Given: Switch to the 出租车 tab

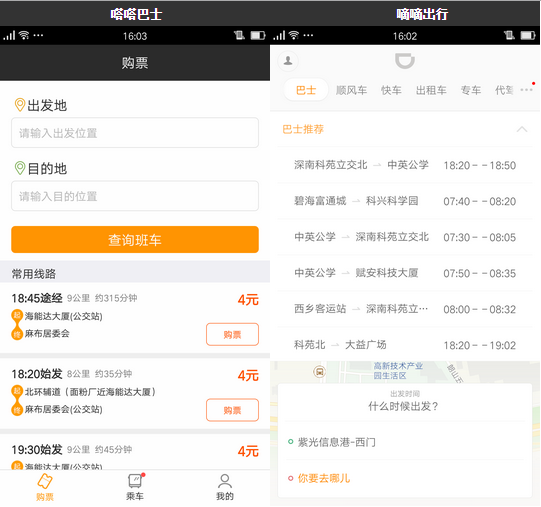Looking at the screenshot, I should 431,90.
